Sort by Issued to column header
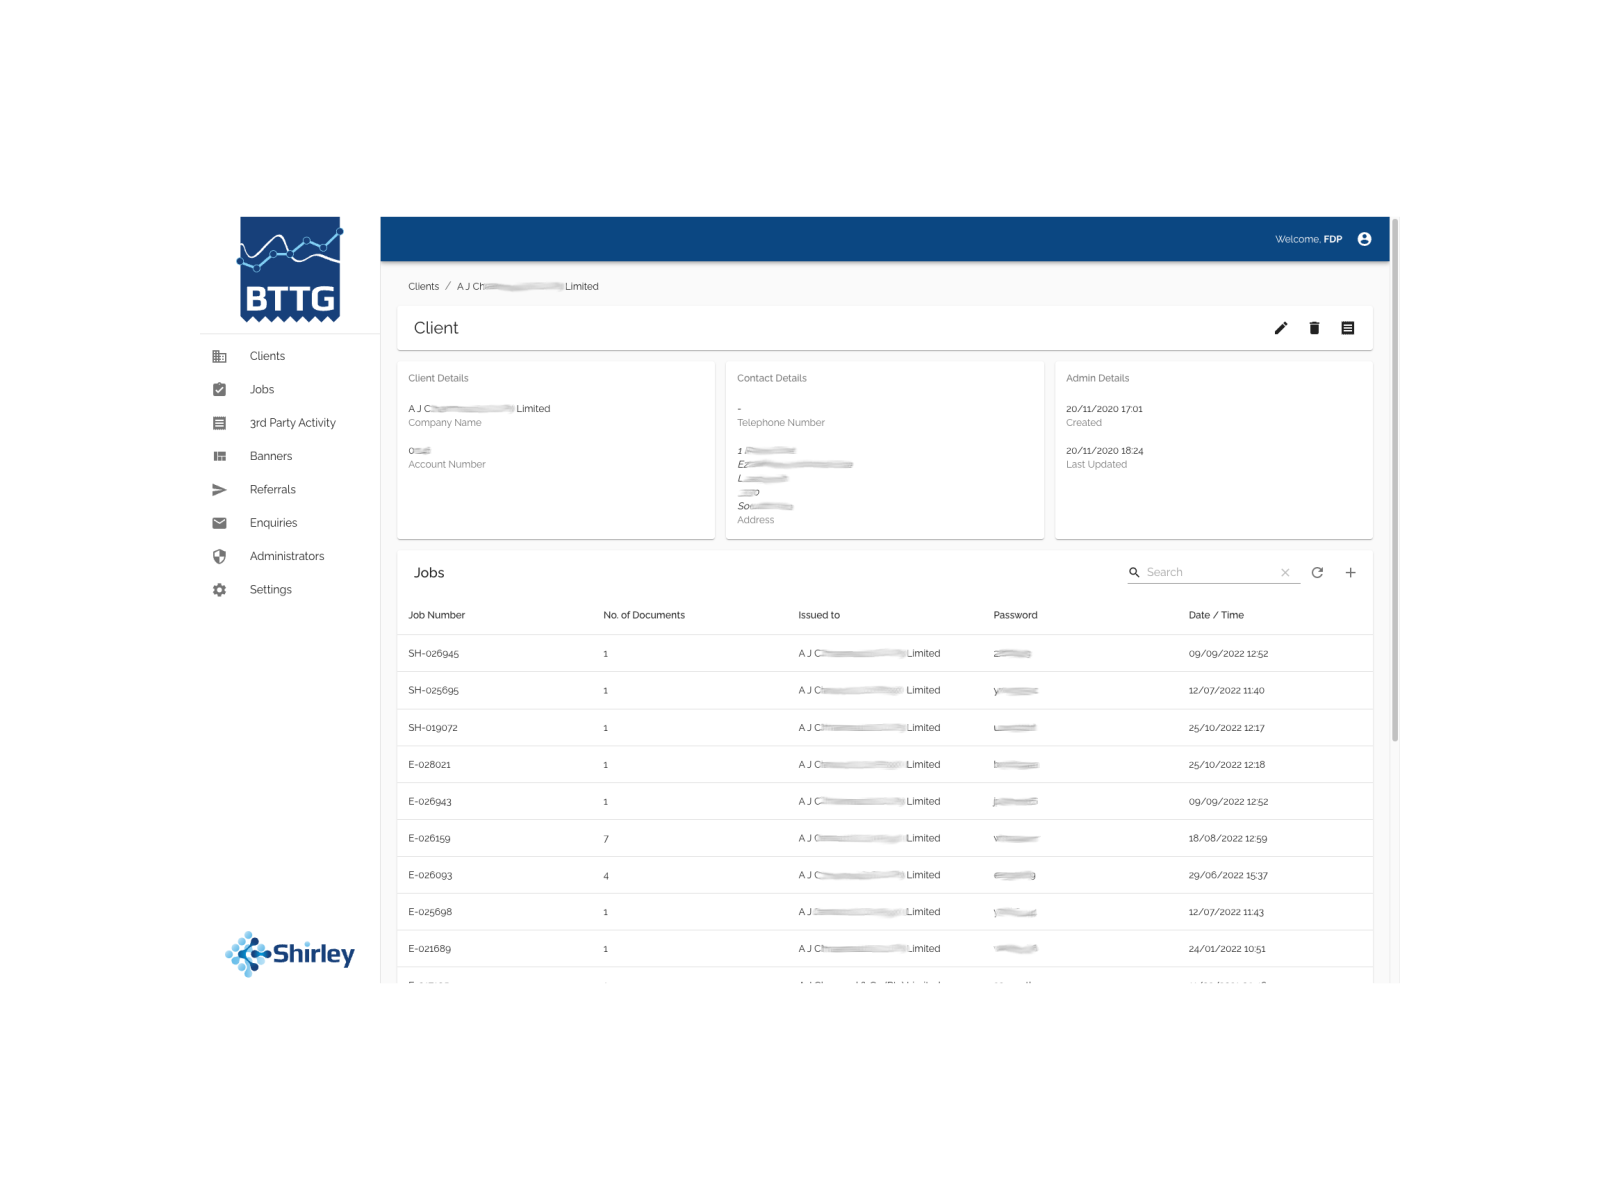1600x1200 pixels. pyautogui.click(x=819, y=615)
